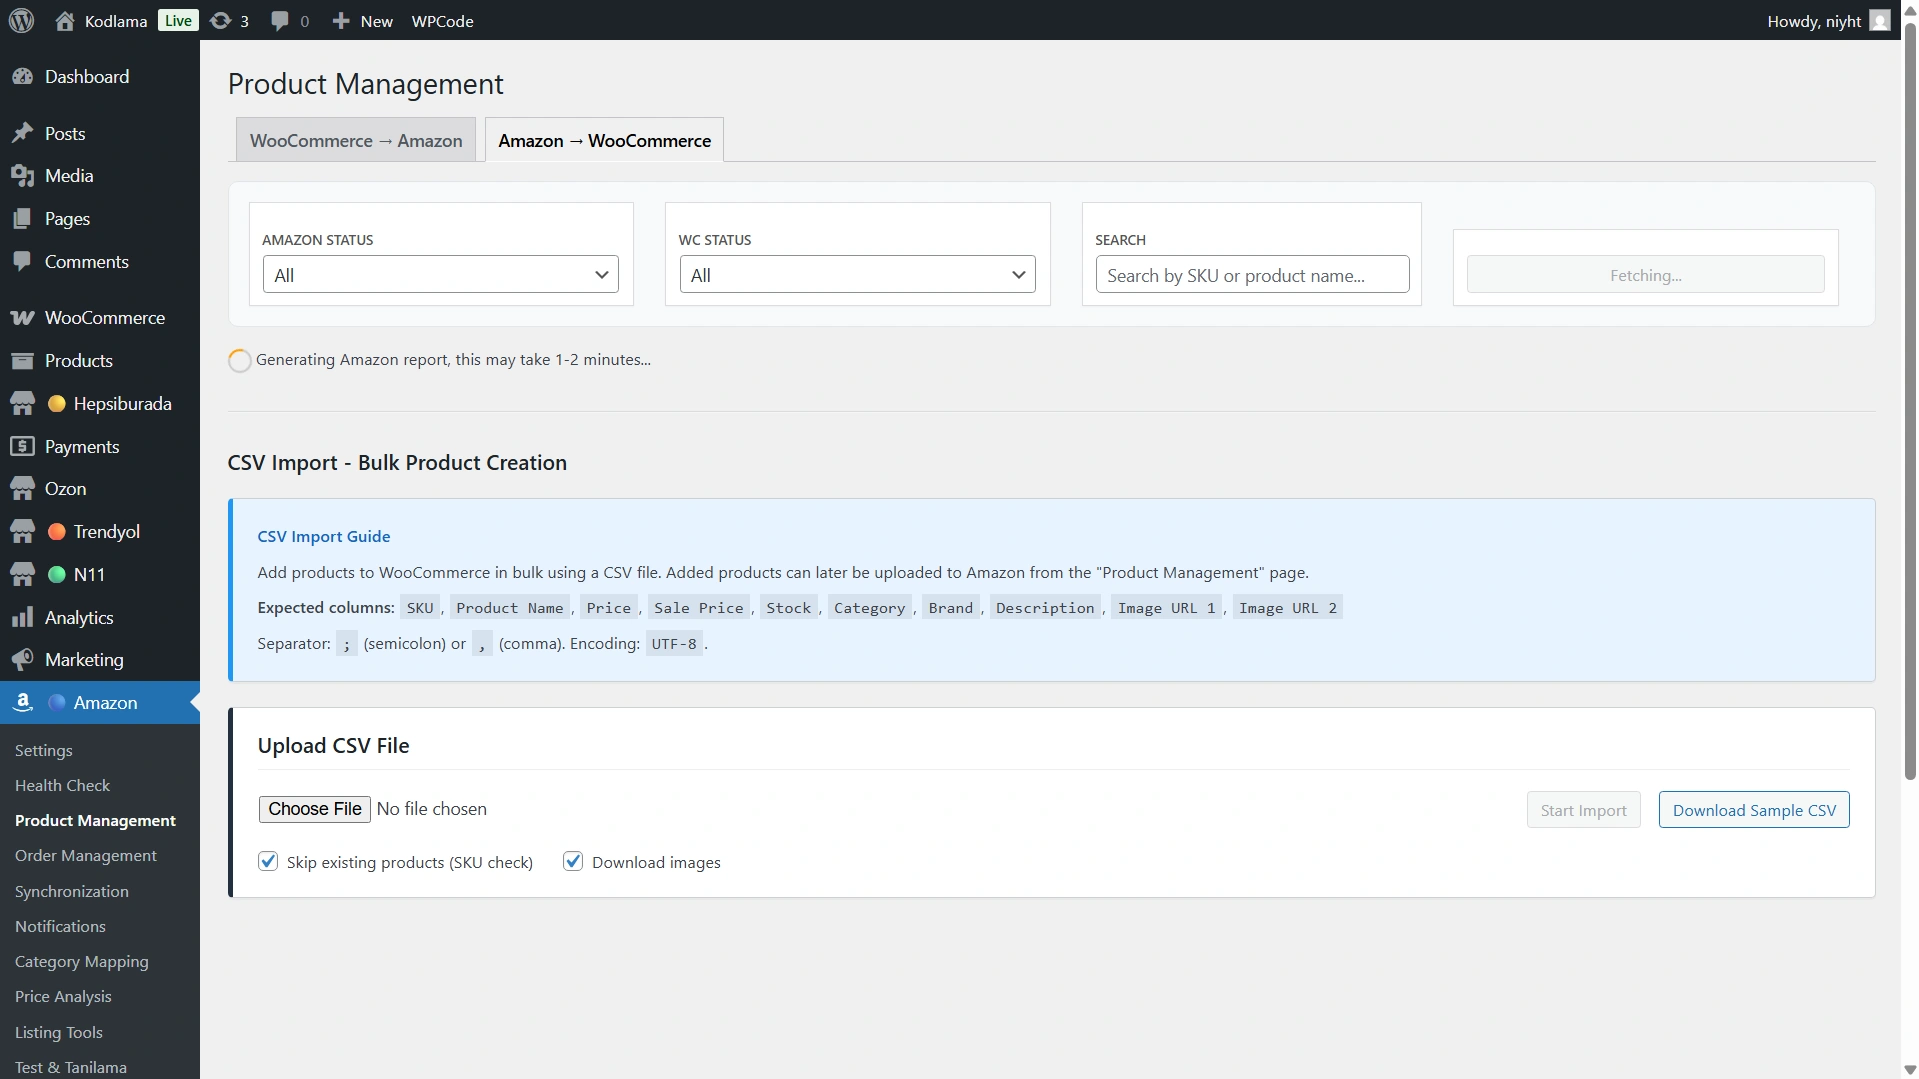The image size is (1919, 1079).
Task: Click Download Sample CSV button
Action: (x=1753, y=810)
